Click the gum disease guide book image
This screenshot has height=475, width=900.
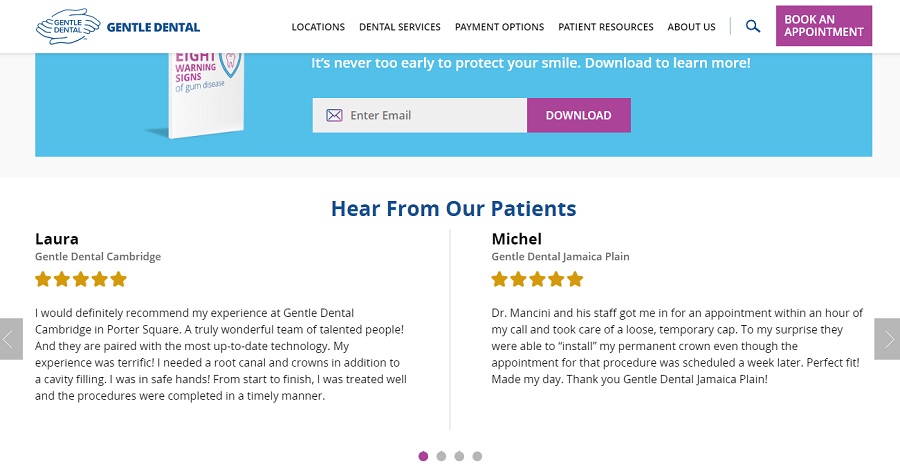coord(202,95)
